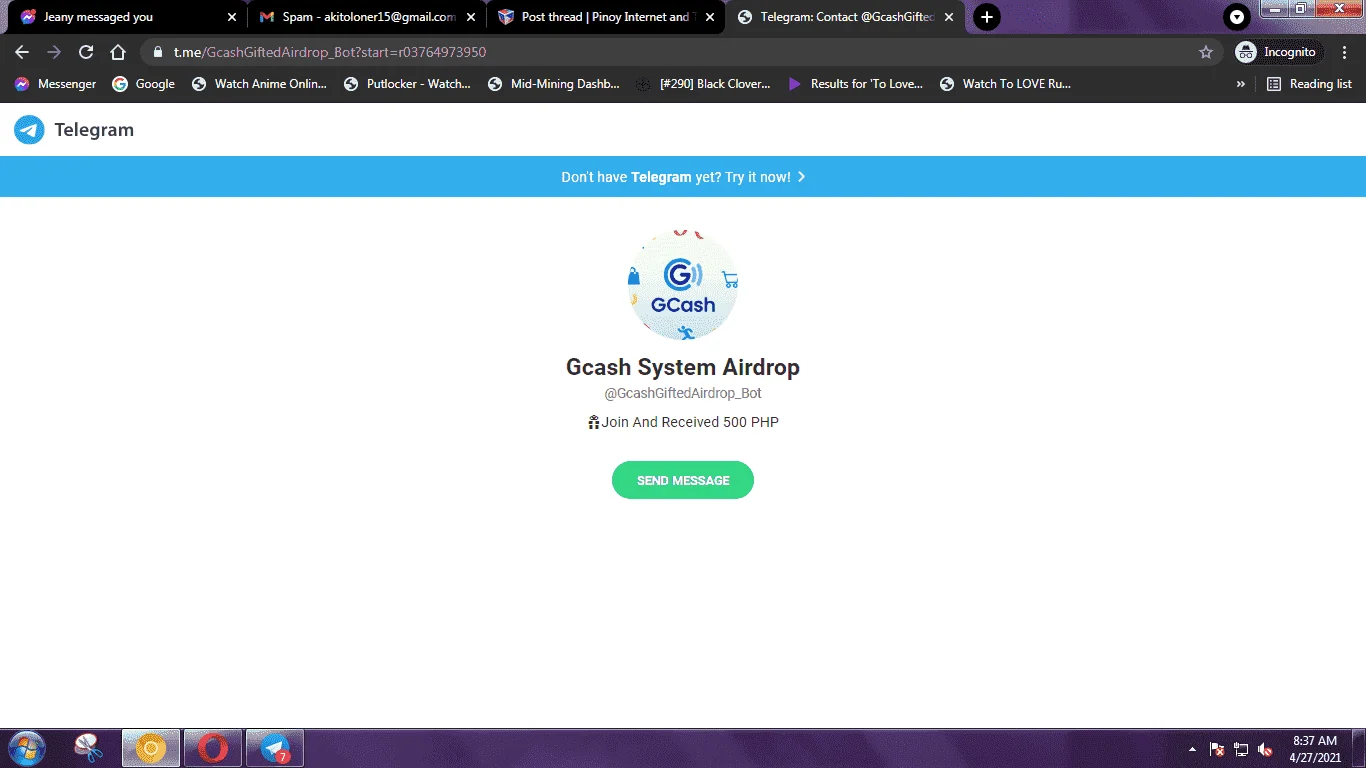This screenshot has height=768, width=1366.
Task: Click the Chrome taskbar button
Action: pos(151,748)
